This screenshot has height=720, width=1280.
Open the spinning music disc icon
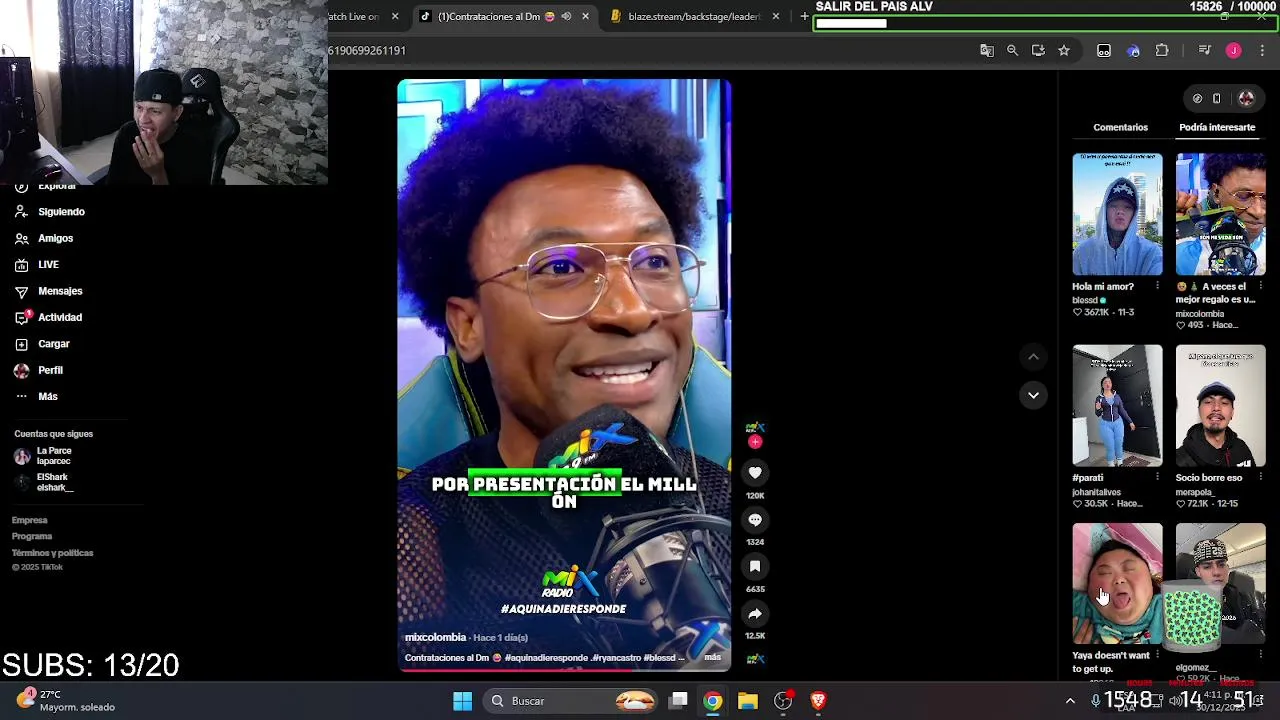pos(755,658)
